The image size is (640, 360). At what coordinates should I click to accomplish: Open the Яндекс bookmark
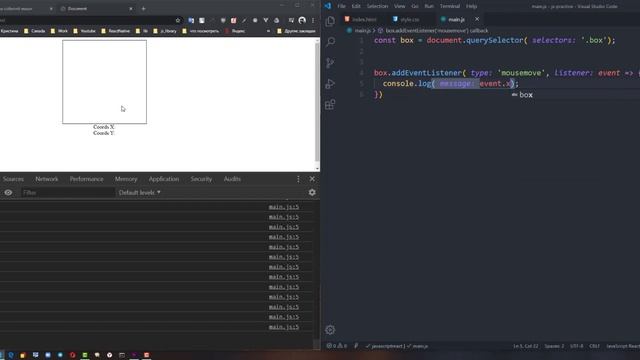pos(235,31)
